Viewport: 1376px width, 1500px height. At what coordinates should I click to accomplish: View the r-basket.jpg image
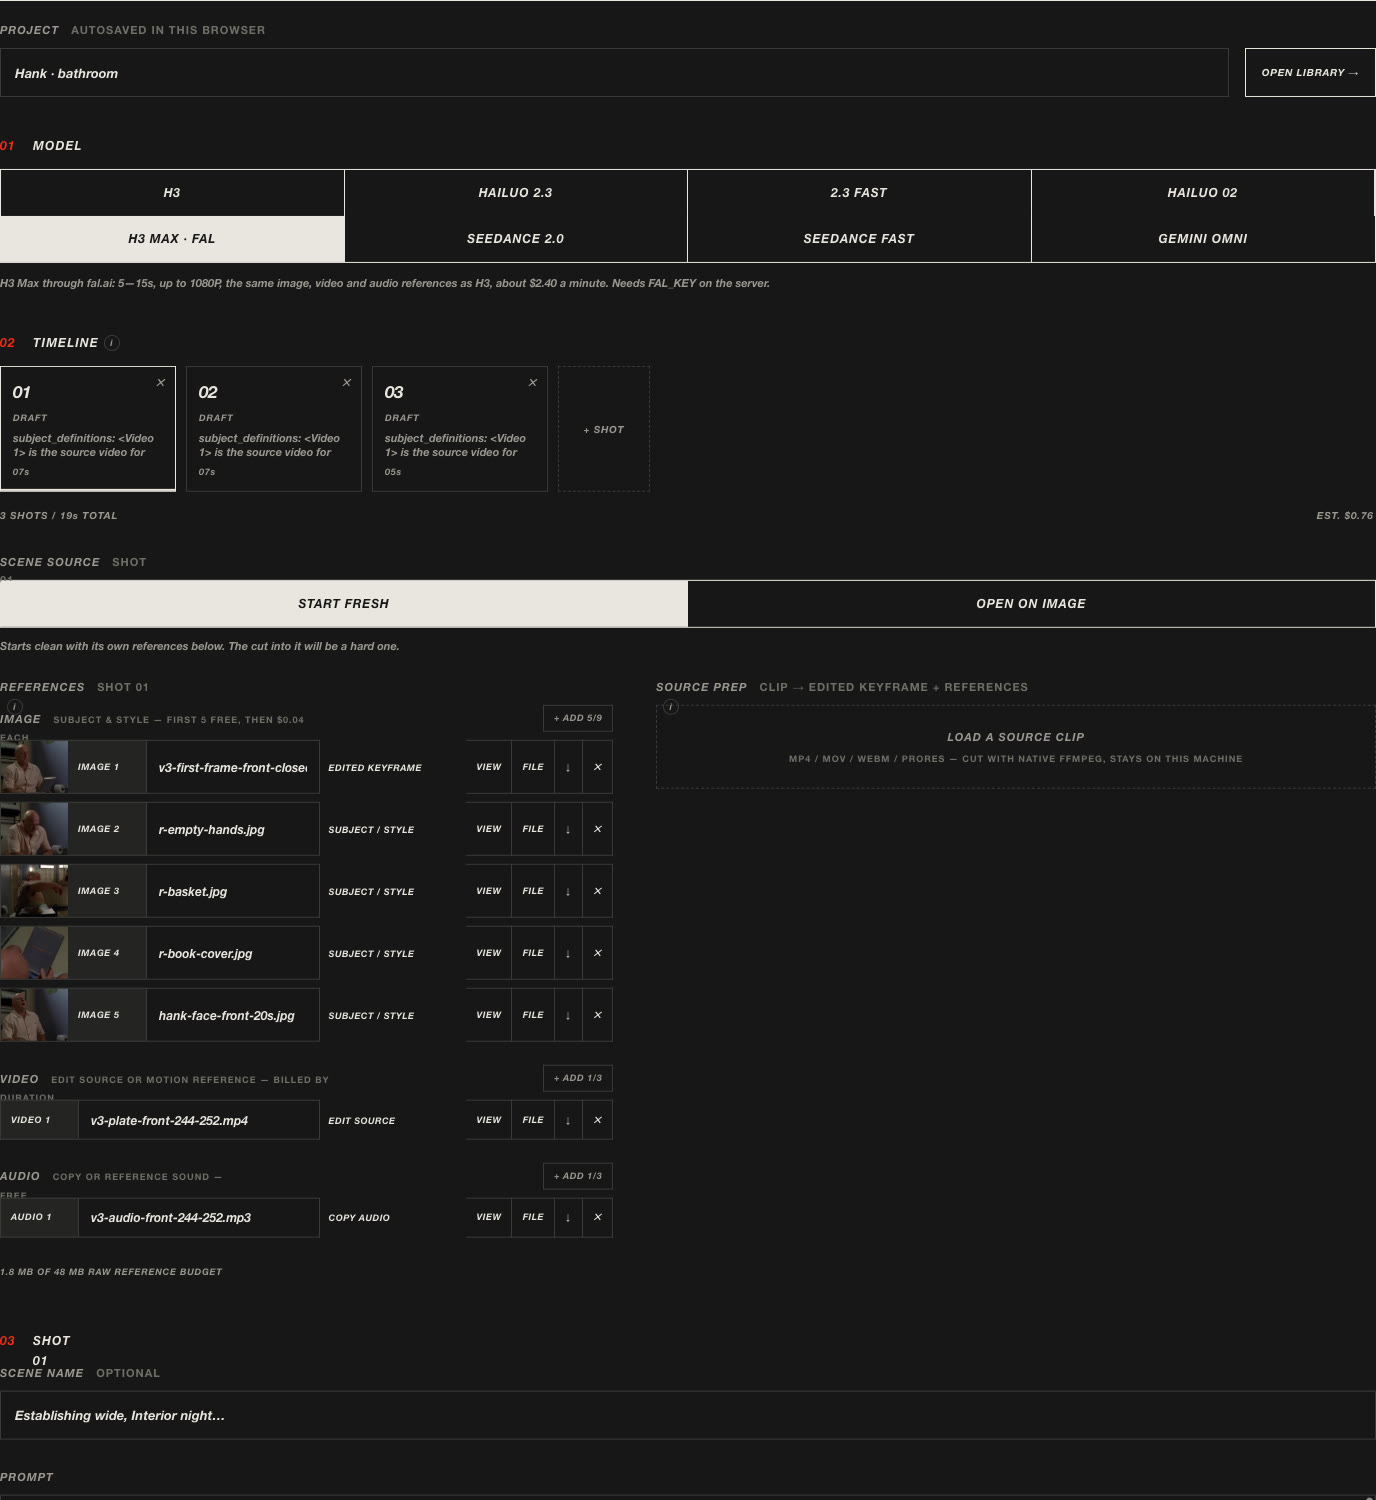[489, 891]
